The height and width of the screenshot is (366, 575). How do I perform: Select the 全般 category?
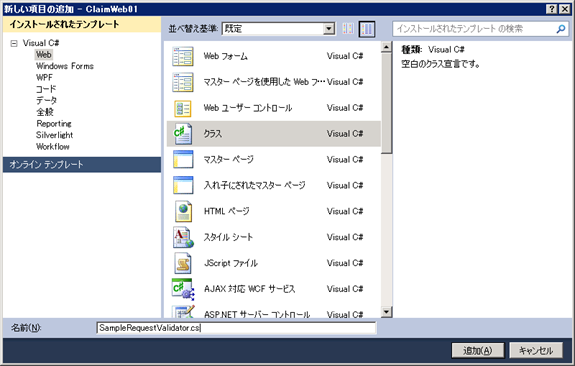click(x=45, y=112)
